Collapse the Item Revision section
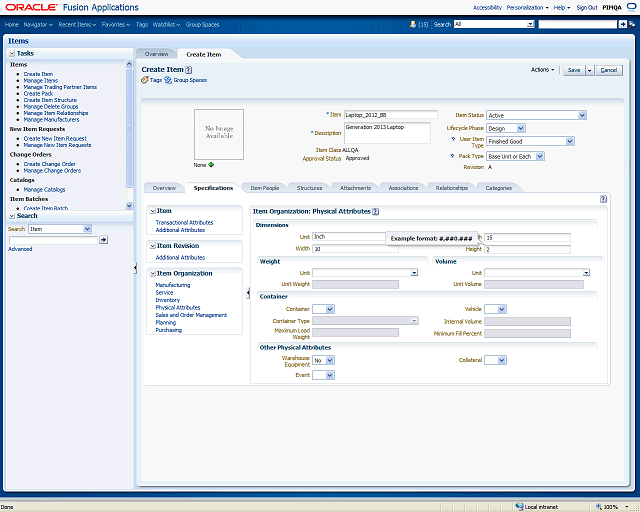The width and height of the screenshot is (640, 512). point(152,246)
